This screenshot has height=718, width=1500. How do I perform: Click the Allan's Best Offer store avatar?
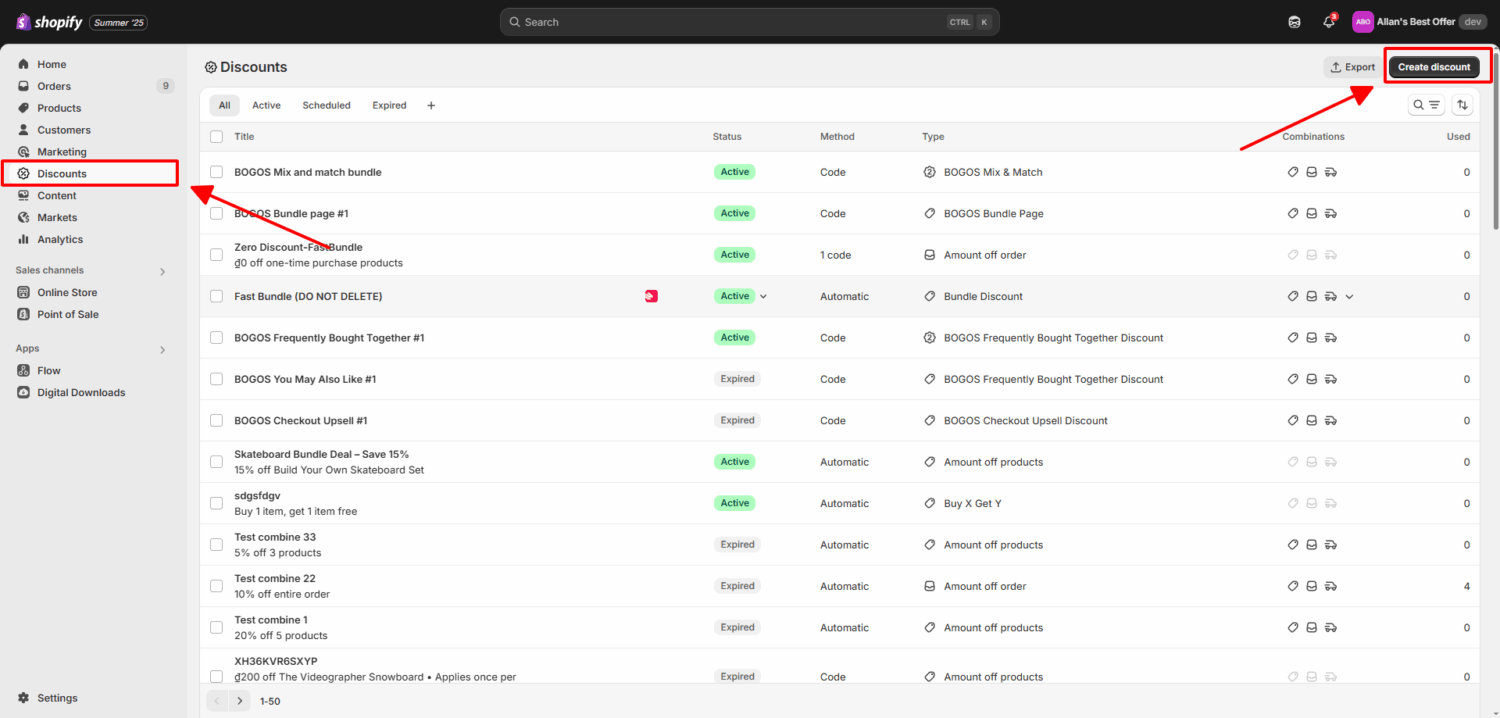[x=1362, y=22]
